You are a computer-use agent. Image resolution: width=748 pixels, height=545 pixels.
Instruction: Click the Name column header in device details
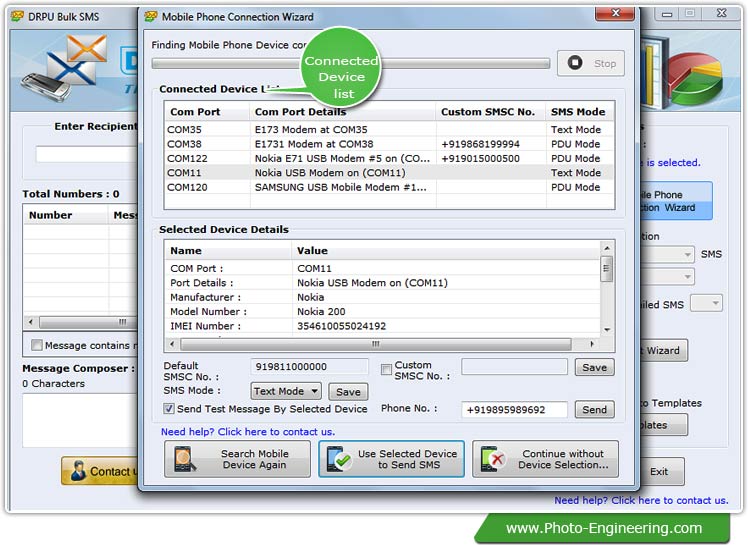[228, 251]
